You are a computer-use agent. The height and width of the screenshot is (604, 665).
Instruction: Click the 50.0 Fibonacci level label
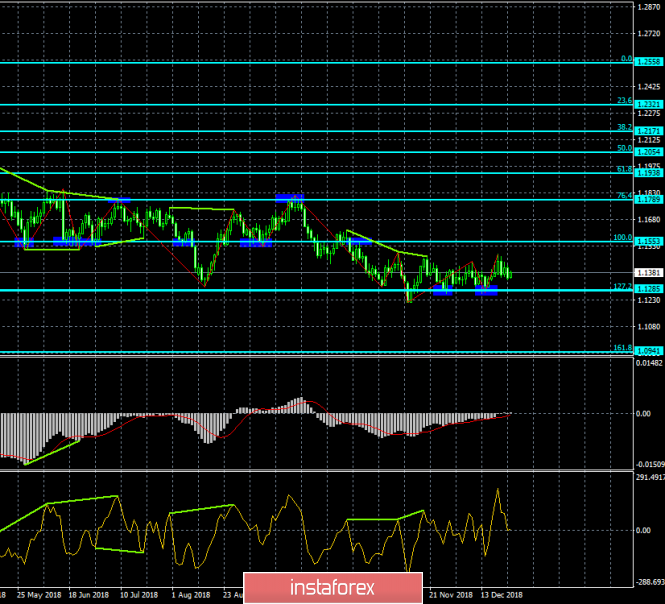[624, 148]
